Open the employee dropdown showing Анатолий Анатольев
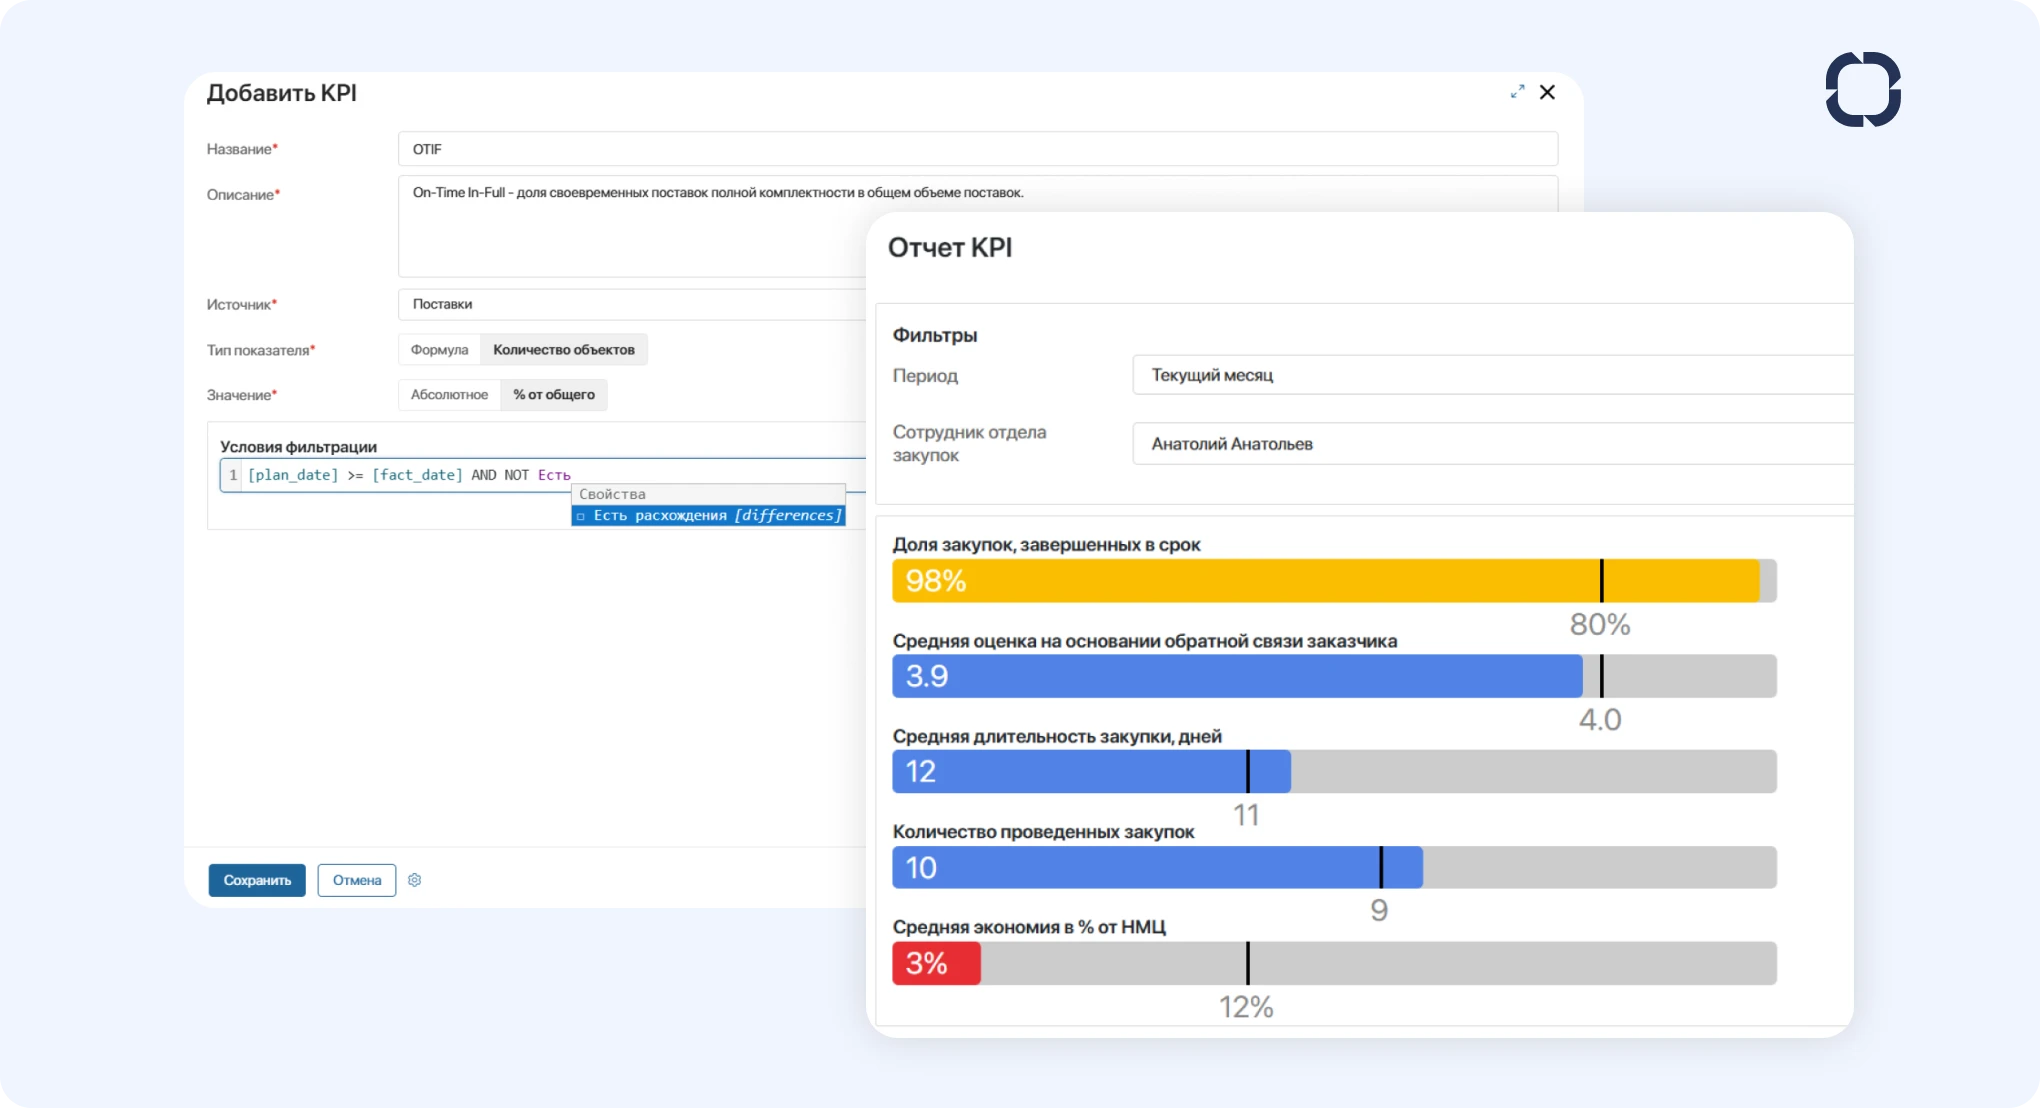The width and height of the screenshot is (2040, 1108). 1490,444
